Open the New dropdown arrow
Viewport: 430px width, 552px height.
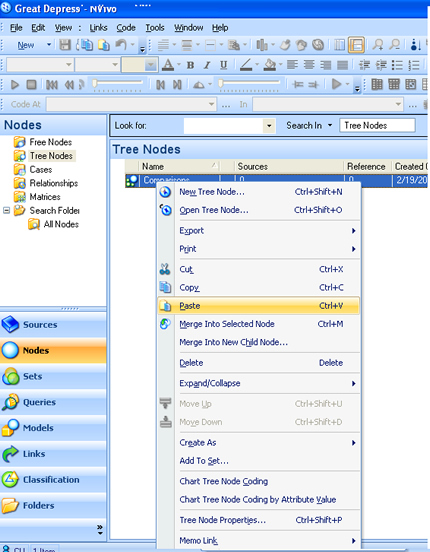coord(49,45)
